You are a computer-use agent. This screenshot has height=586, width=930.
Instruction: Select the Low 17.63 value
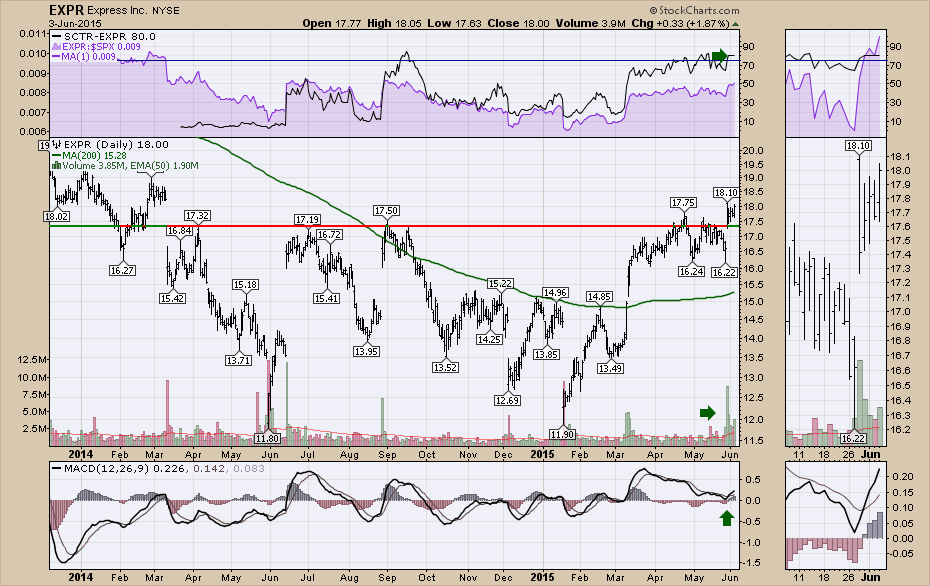tap(454, 24)
